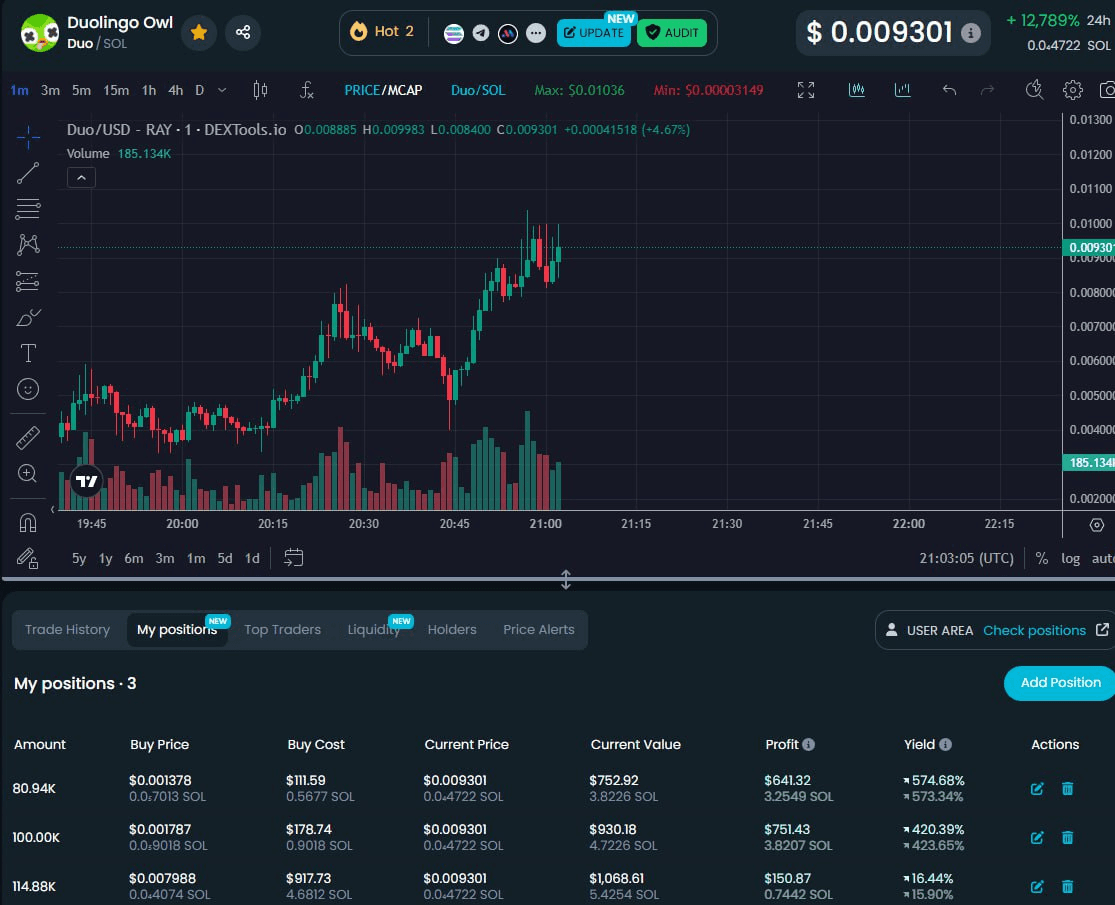Image resolution: width=1115 pixels, height=905 pixels.
Task: Select the text annotation tool
Action: [x=28, y=353]
